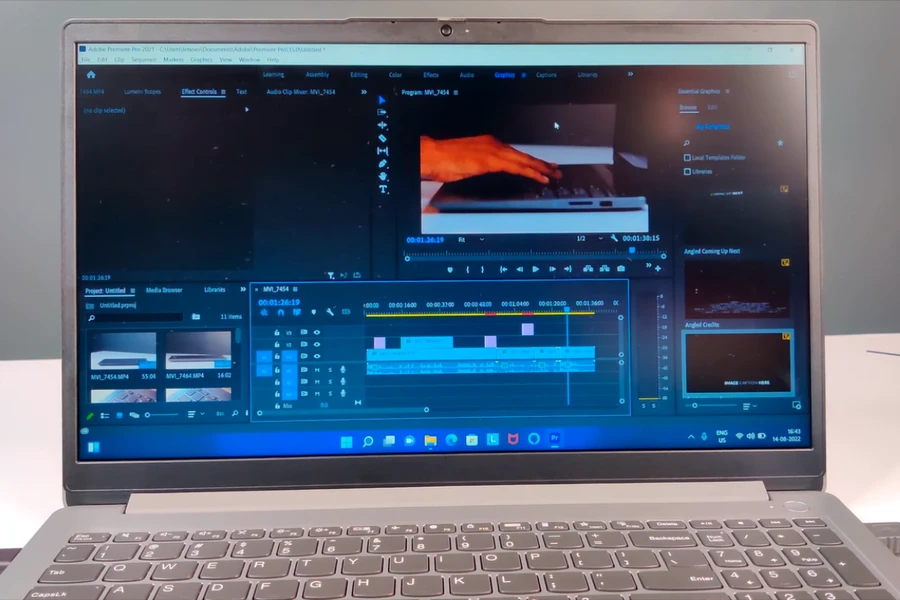Open Program monitor settings wrench
Viewport: 900px width, 600px height.
[614, 238]
